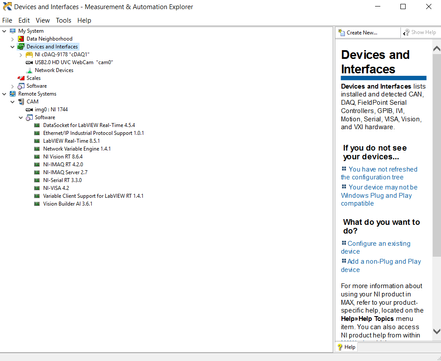The width and height of the screenshot is (441, 361).
Task: Select 'NI-VISA 4.2' text
Action: 56,188
